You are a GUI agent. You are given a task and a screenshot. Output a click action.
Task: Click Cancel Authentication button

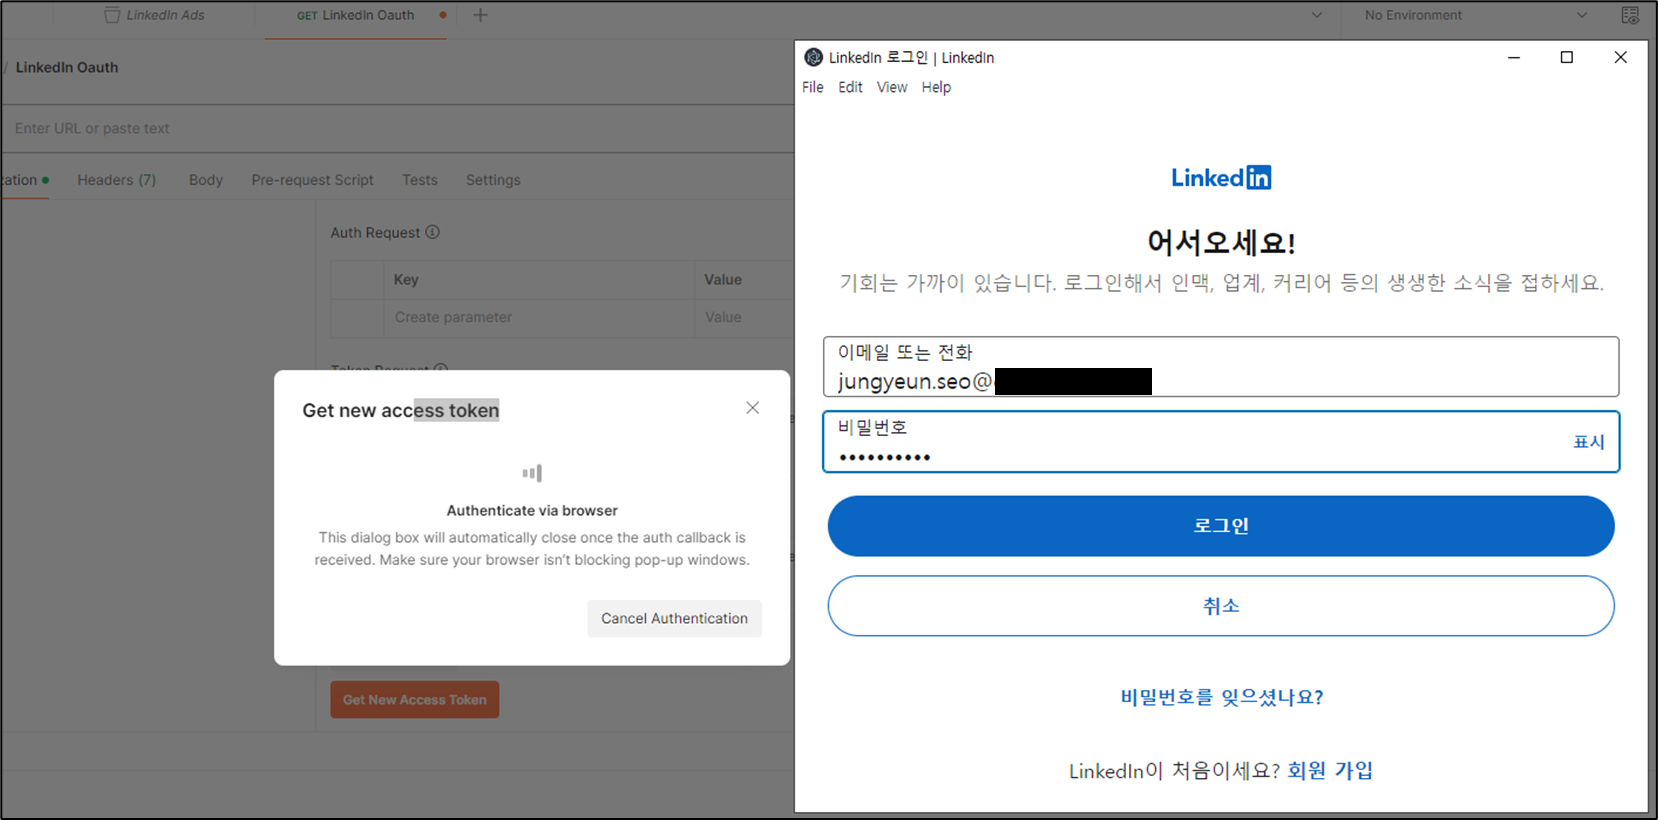pos(674,618)
